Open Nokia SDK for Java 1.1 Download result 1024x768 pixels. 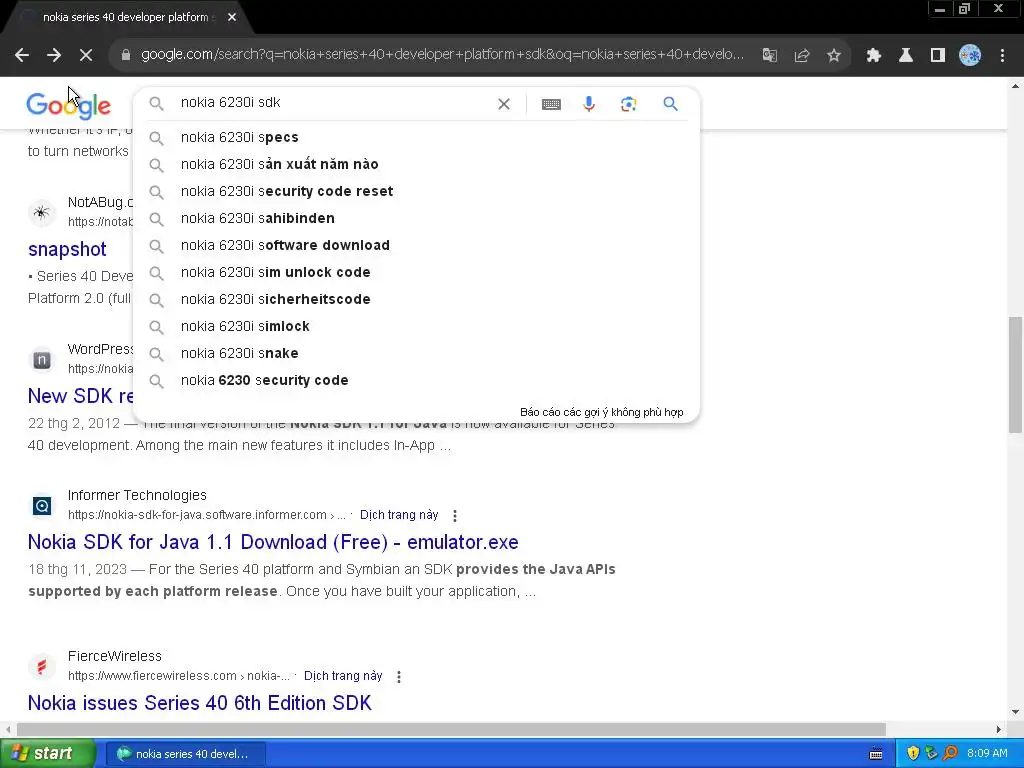tap(273, 542)
